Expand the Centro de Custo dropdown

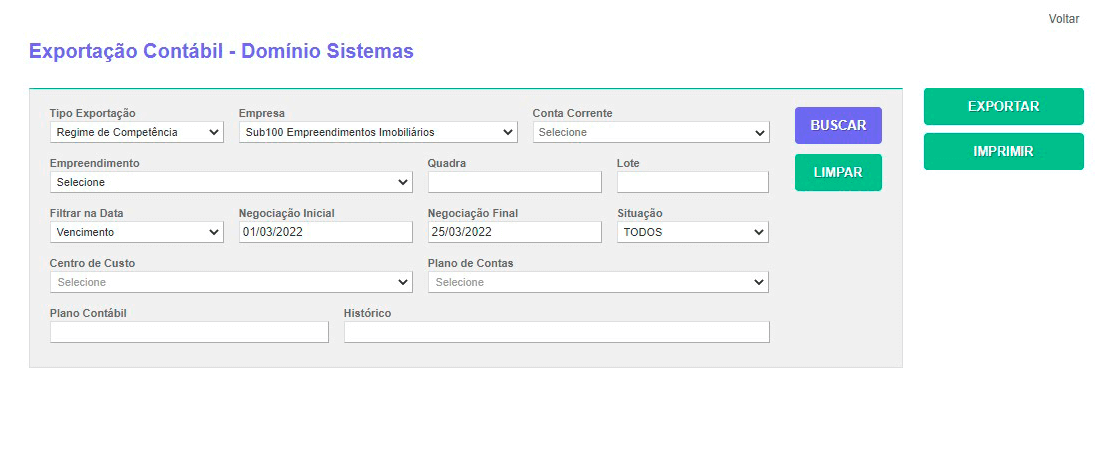coord(231,282)
